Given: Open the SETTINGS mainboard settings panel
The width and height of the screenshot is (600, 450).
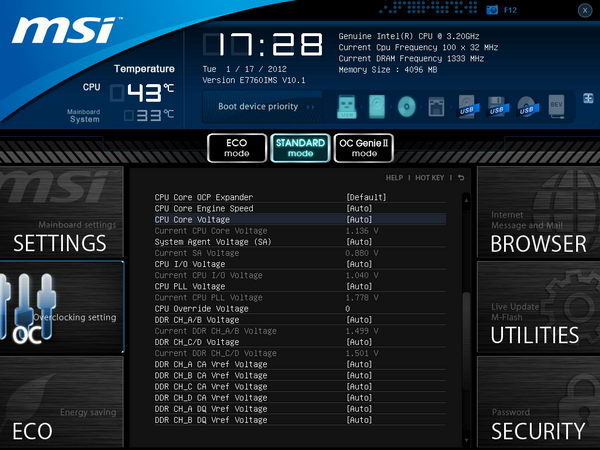Looking at the screenshot, I should click(62, 212).
